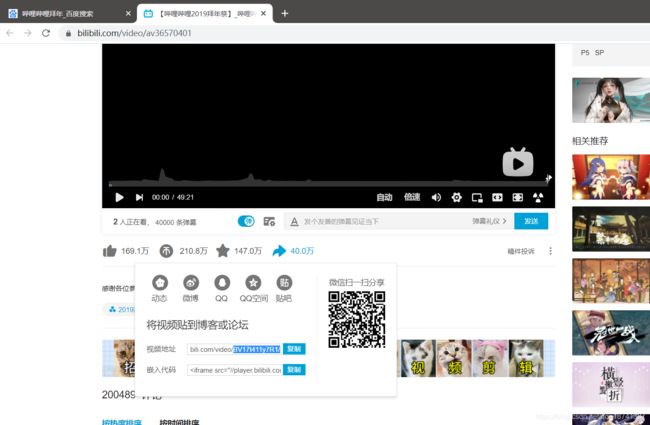Select the 嵌入代码 iframe field
This screenshot has height=425, width=650.
coord(235,370)
